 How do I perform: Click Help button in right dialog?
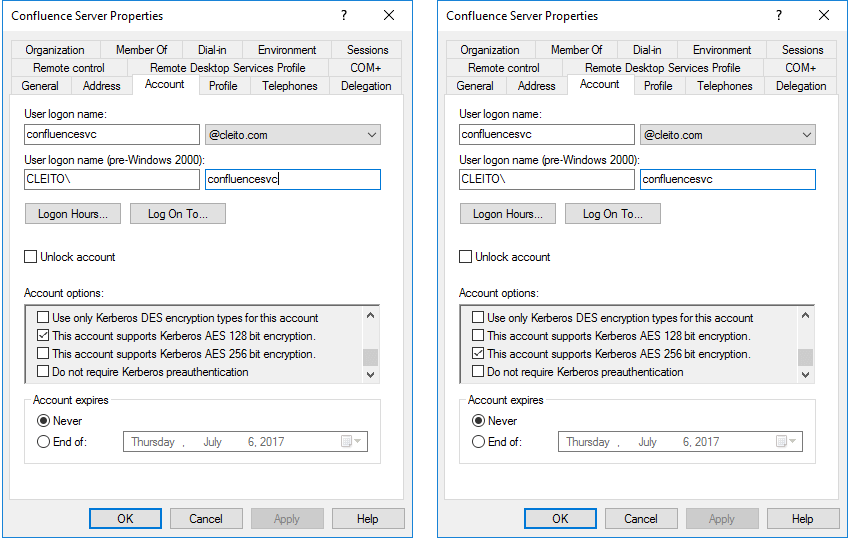click(x=802, y=518)
